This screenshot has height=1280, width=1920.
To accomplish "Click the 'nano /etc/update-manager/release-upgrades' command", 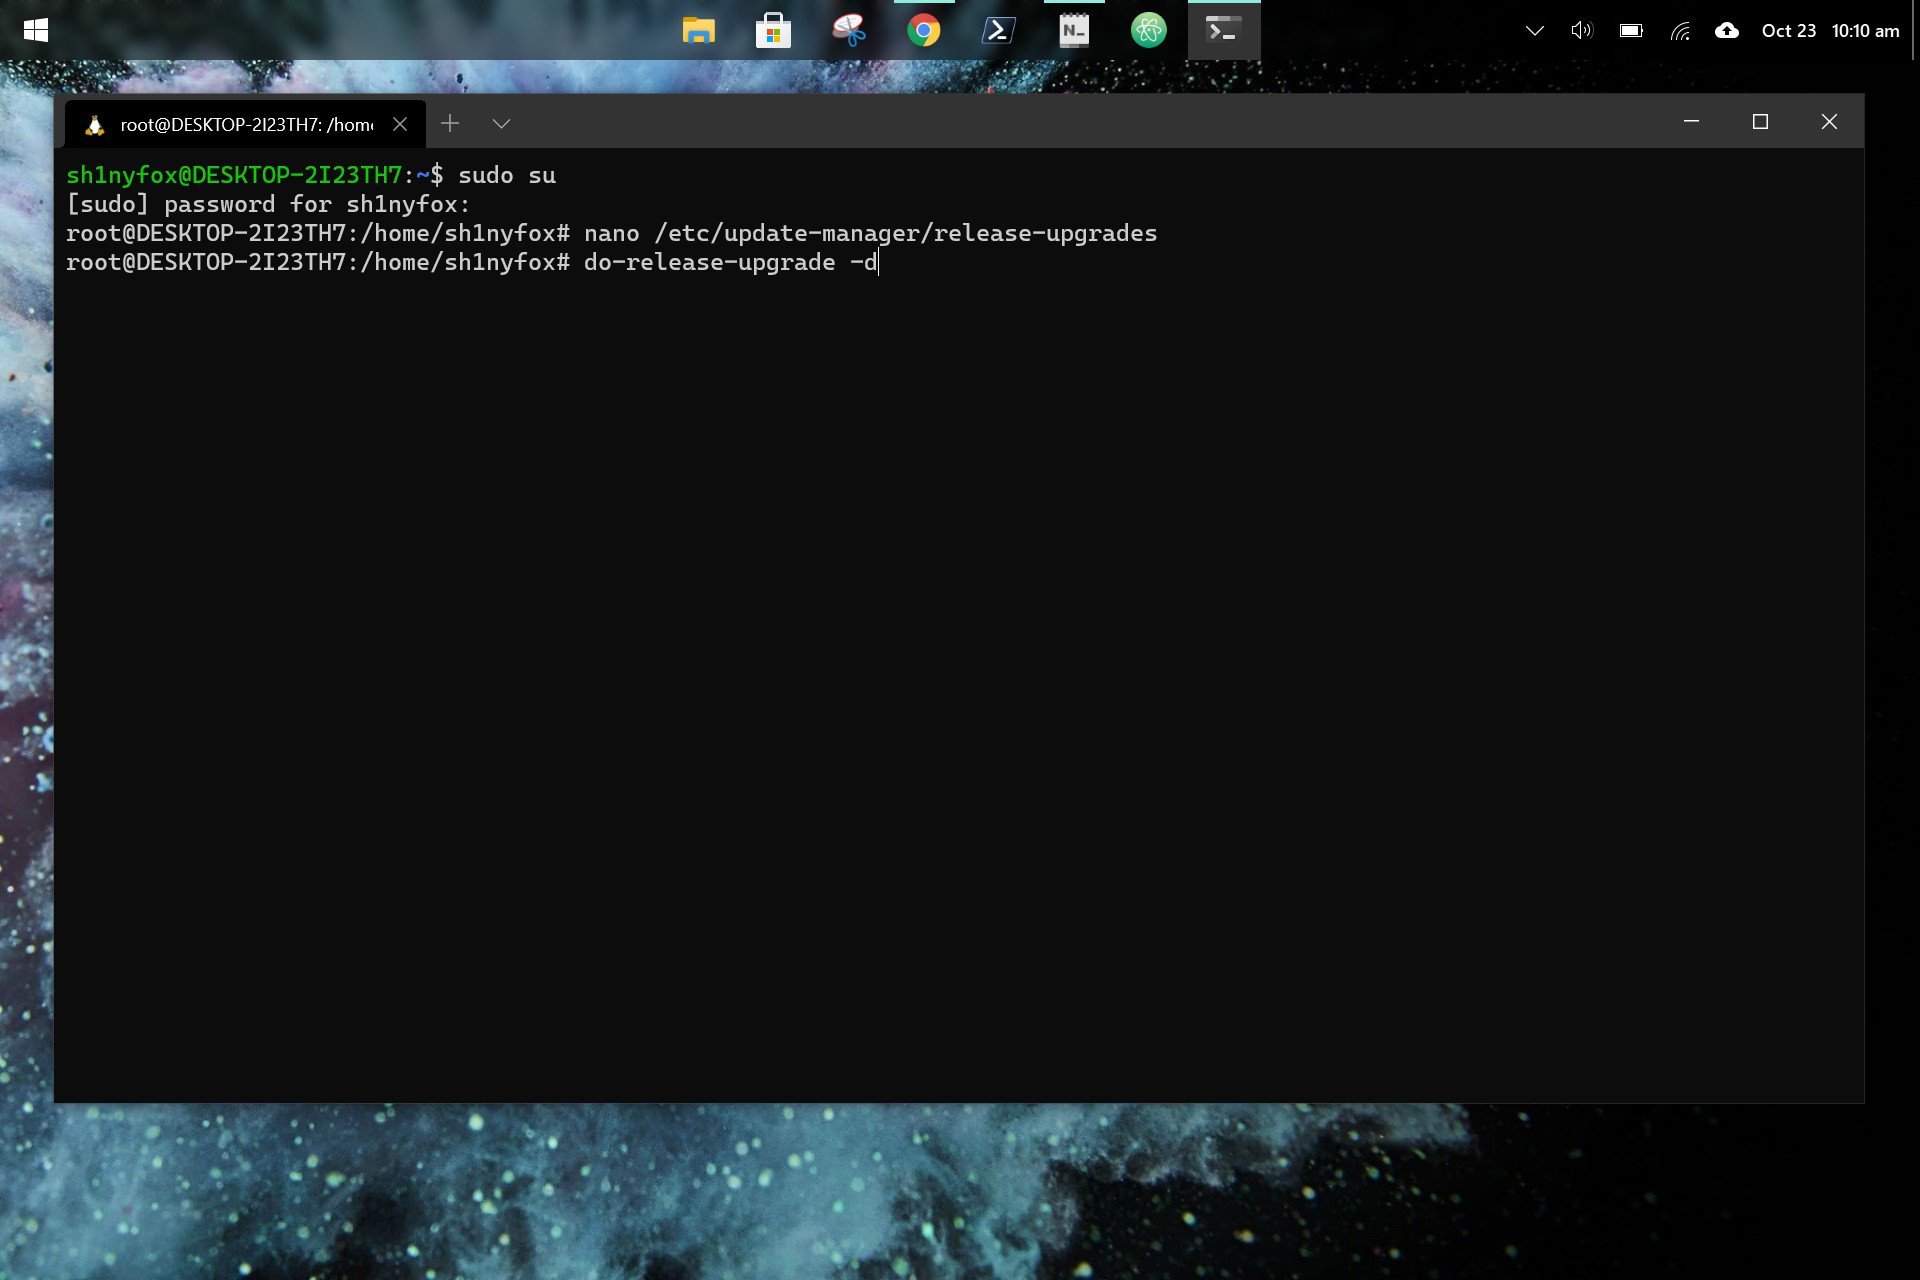I will click(870, 233).
